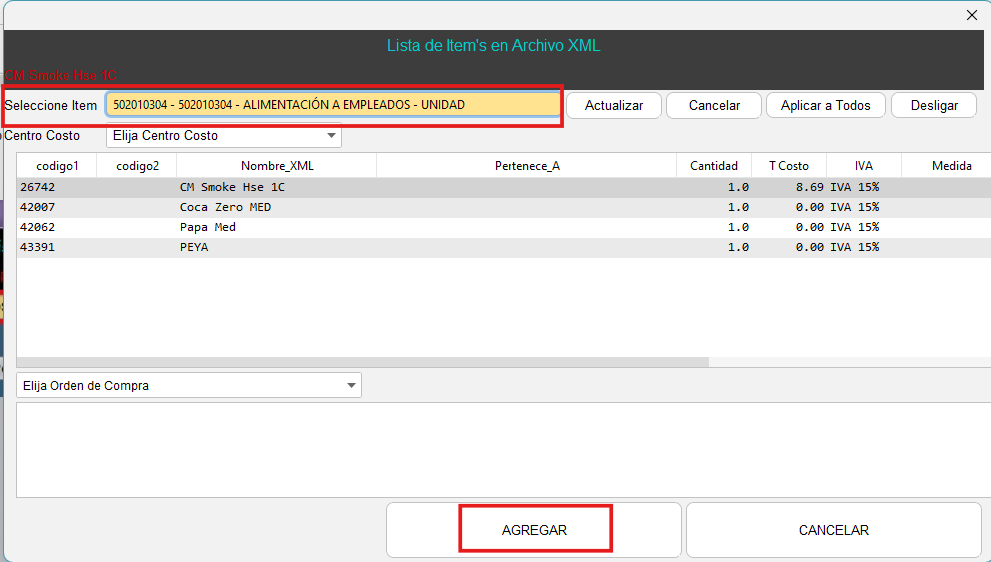Open the Elija Centro Costo dropdown
The width and height of the screenshot is (991, 562).
[x=224, y=136]
